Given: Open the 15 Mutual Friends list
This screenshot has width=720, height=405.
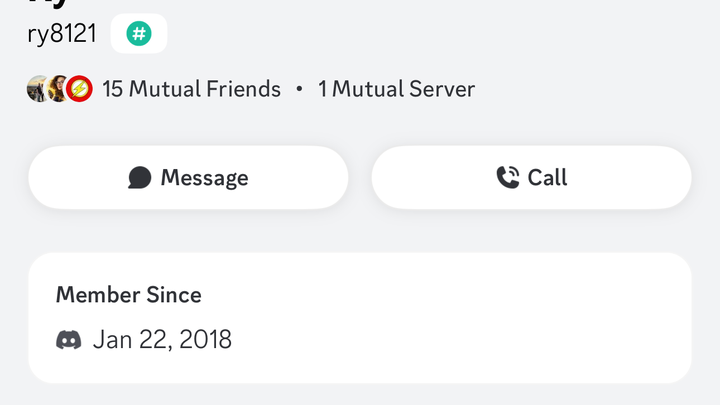Looking at the screenshot, I should click(191, 89).
